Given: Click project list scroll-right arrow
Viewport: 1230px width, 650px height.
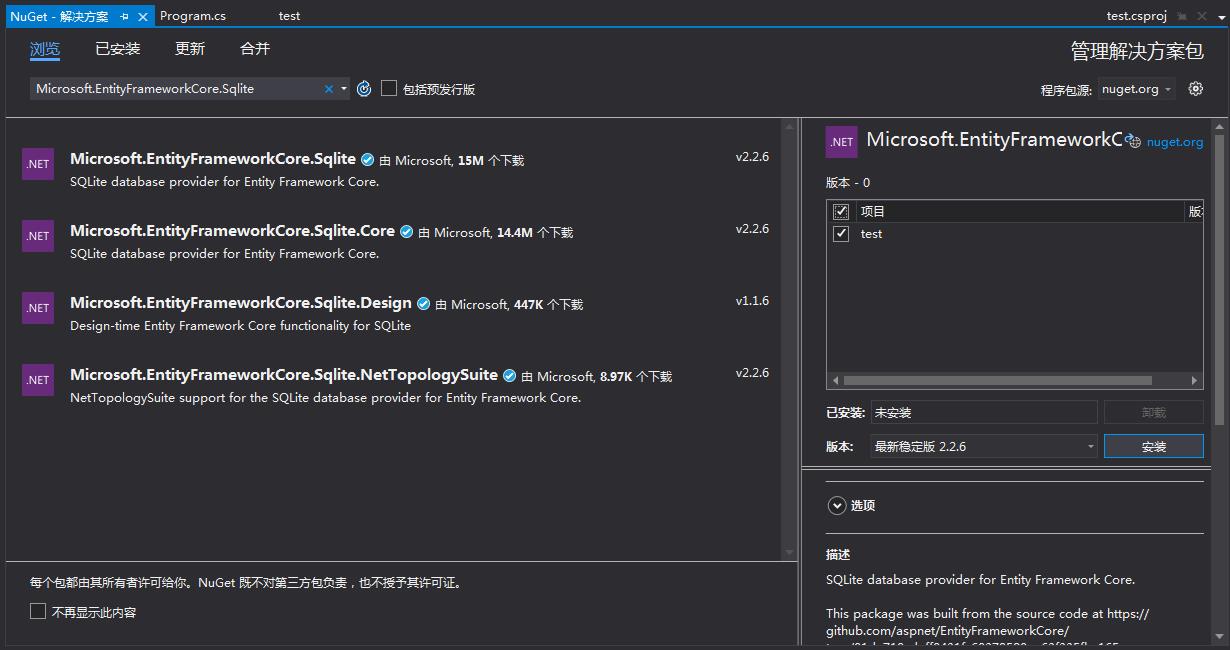Looking at the screenshot, I should (1194, 380).
